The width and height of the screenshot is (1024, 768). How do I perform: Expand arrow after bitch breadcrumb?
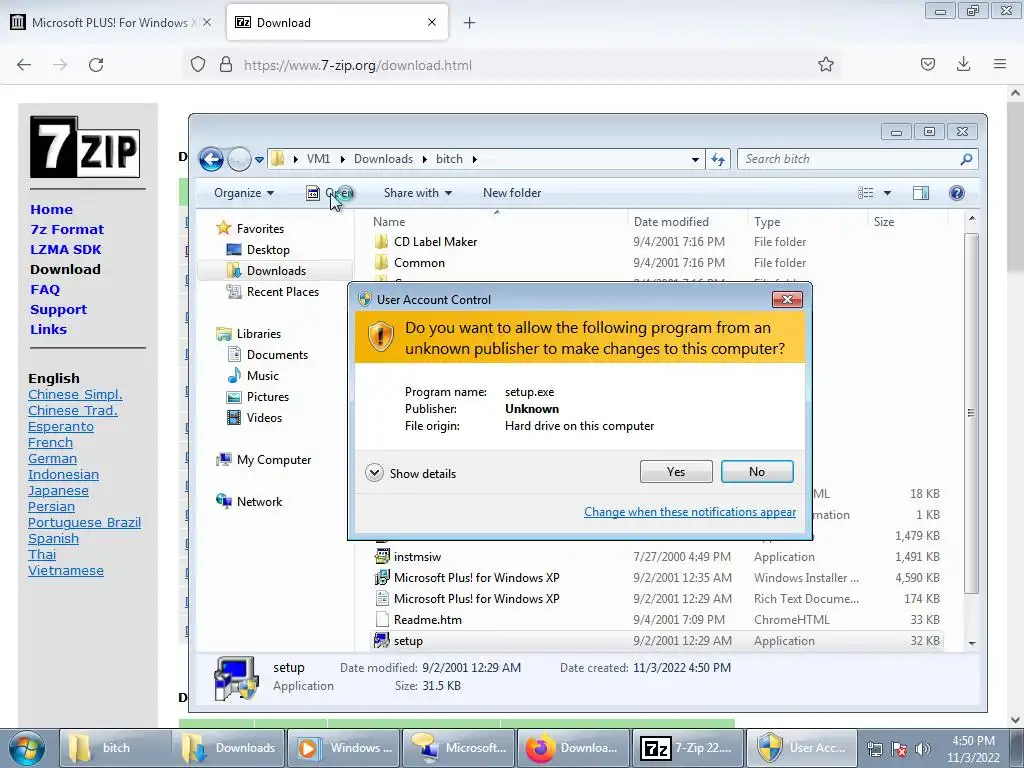[474, 159]
